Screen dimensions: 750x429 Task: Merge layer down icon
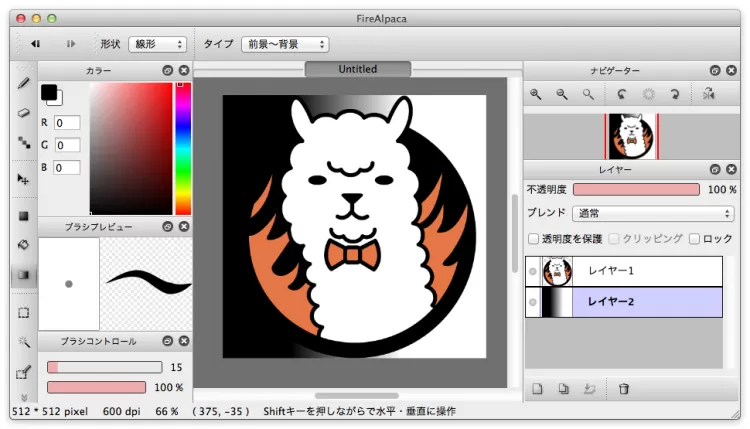click(589, 389)
